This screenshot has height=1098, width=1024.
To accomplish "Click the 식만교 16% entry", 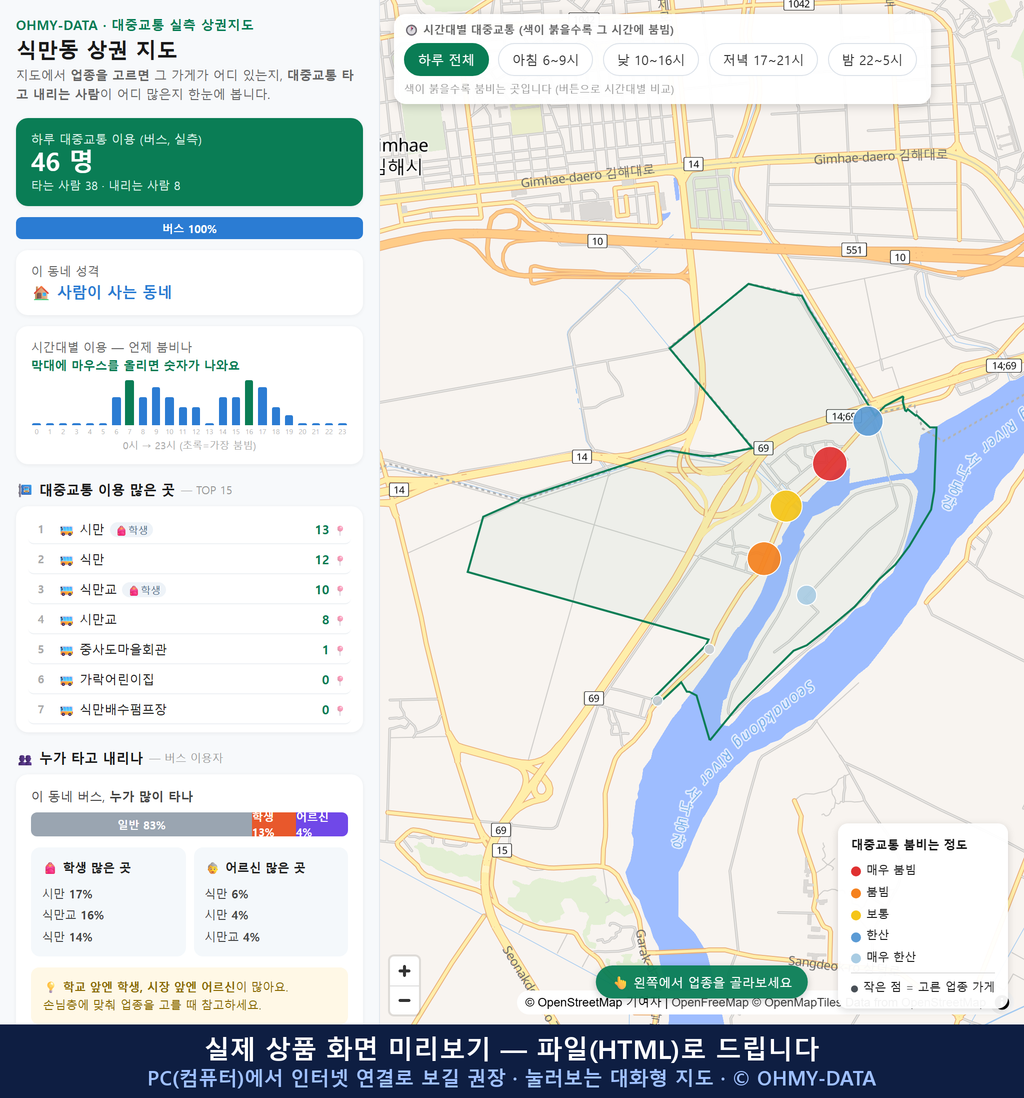I will pos(73,916).
